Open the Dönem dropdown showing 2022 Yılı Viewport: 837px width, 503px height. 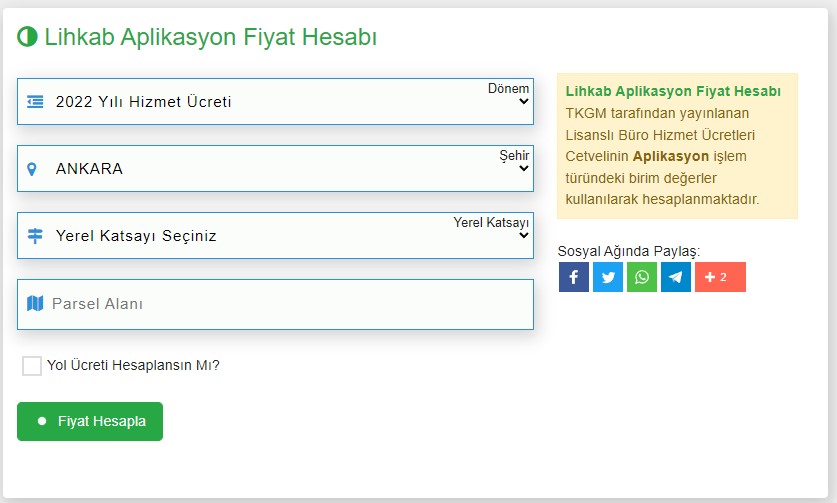point(275,101)
